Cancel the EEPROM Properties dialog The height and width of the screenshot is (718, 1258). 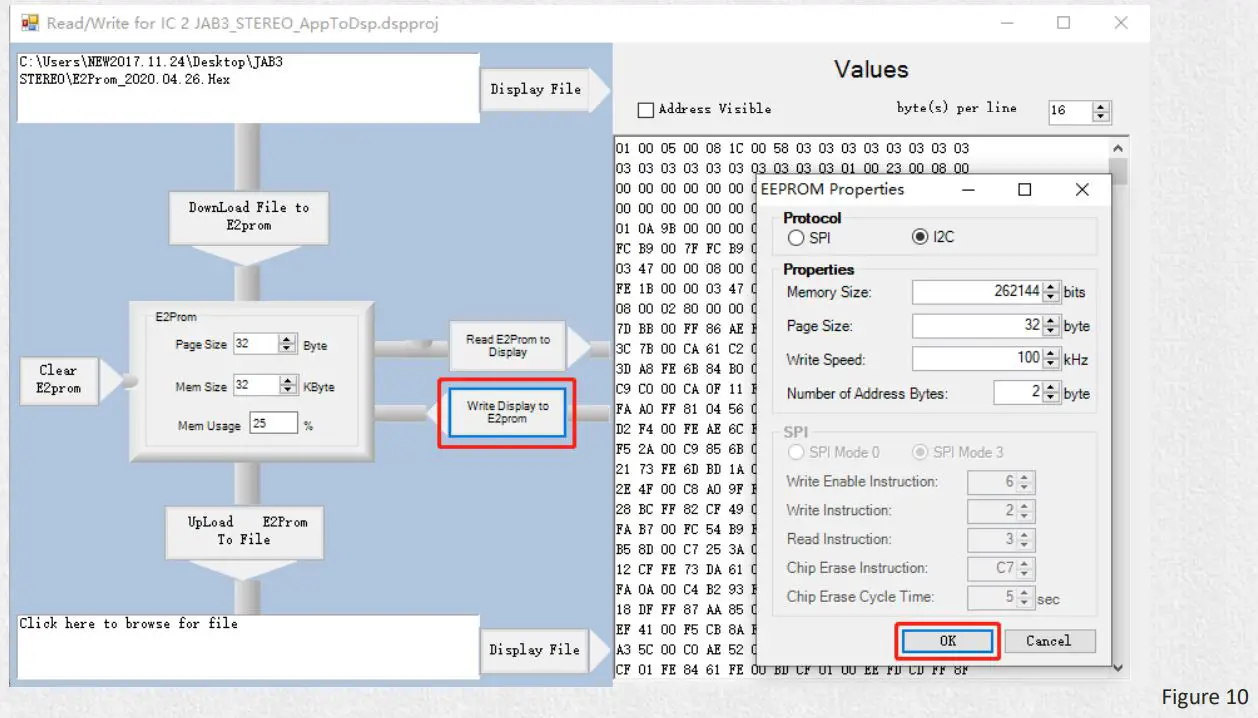point(1048,641)
